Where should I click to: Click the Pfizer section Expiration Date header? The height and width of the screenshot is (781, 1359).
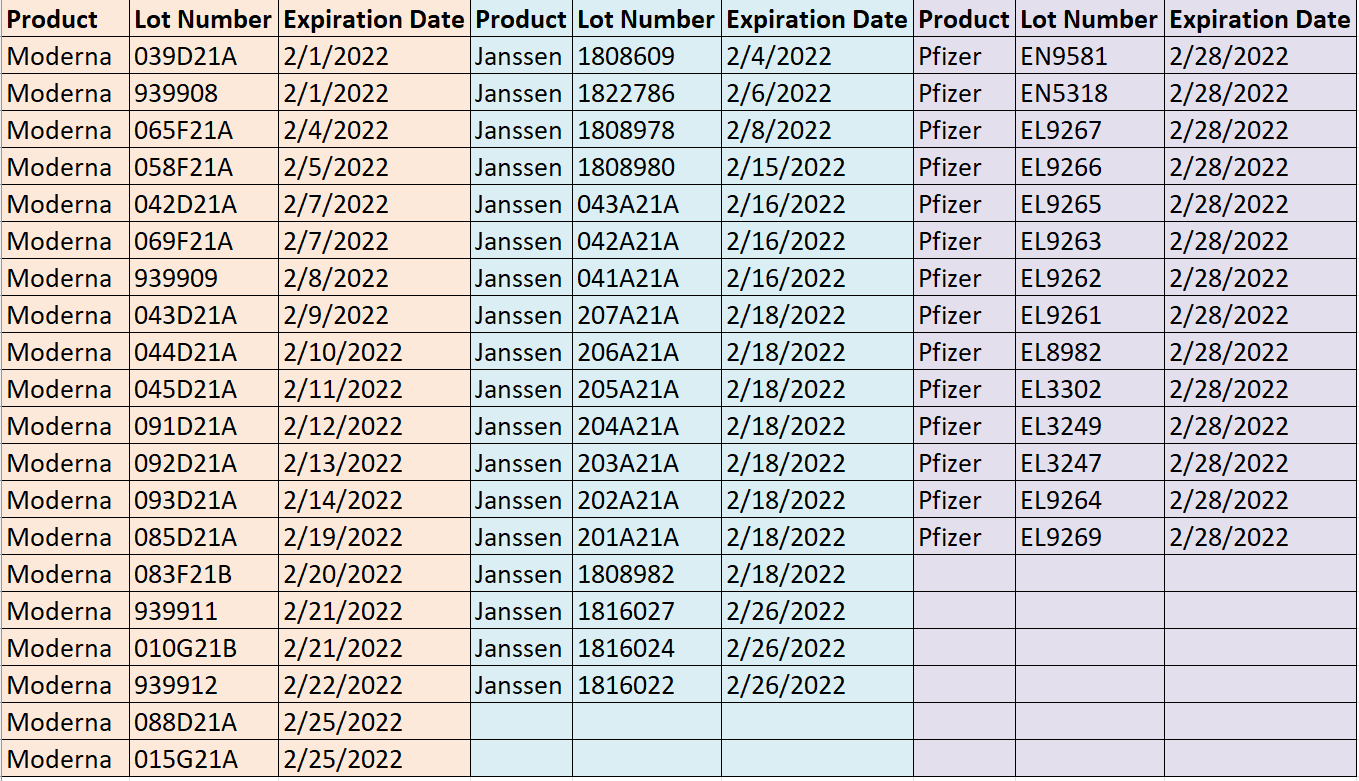[1260, 19]
